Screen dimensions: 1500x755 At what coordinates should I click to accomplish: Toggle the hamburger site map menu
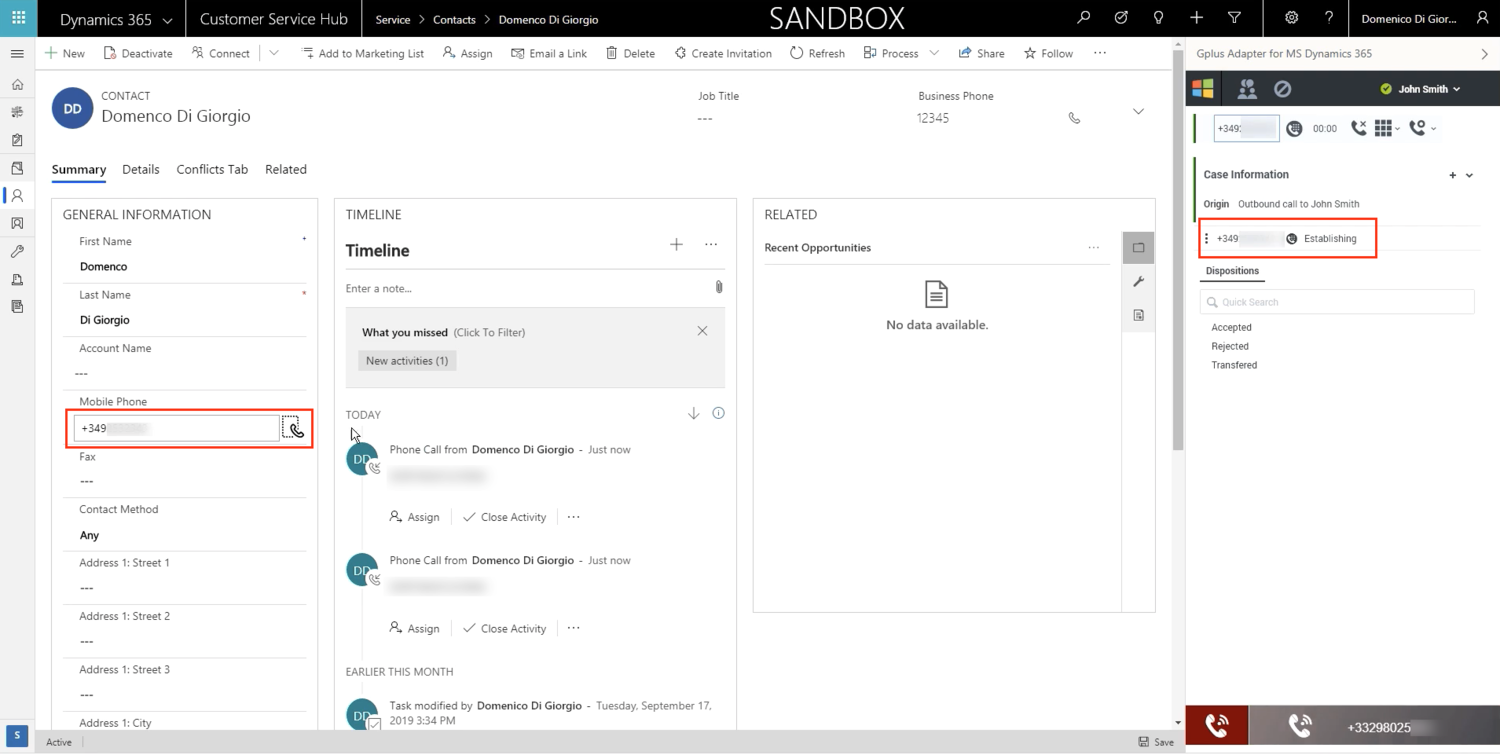pos(17,54)
